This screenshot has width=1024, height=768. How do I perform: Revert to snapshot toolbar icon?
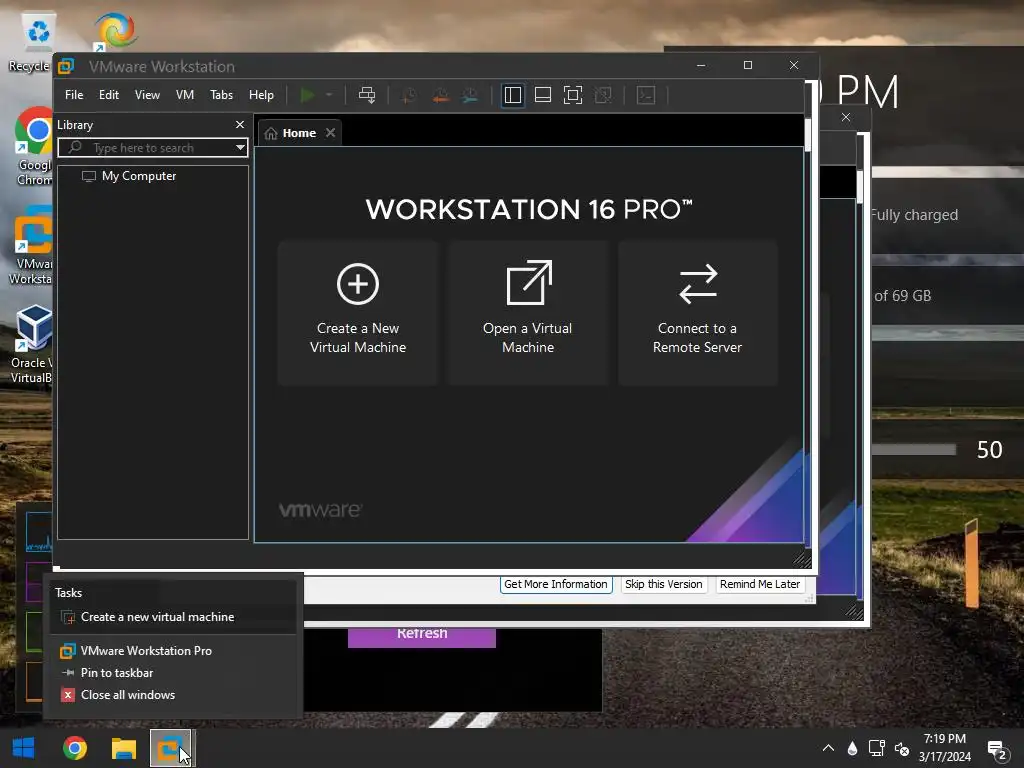tap(441, 95)
